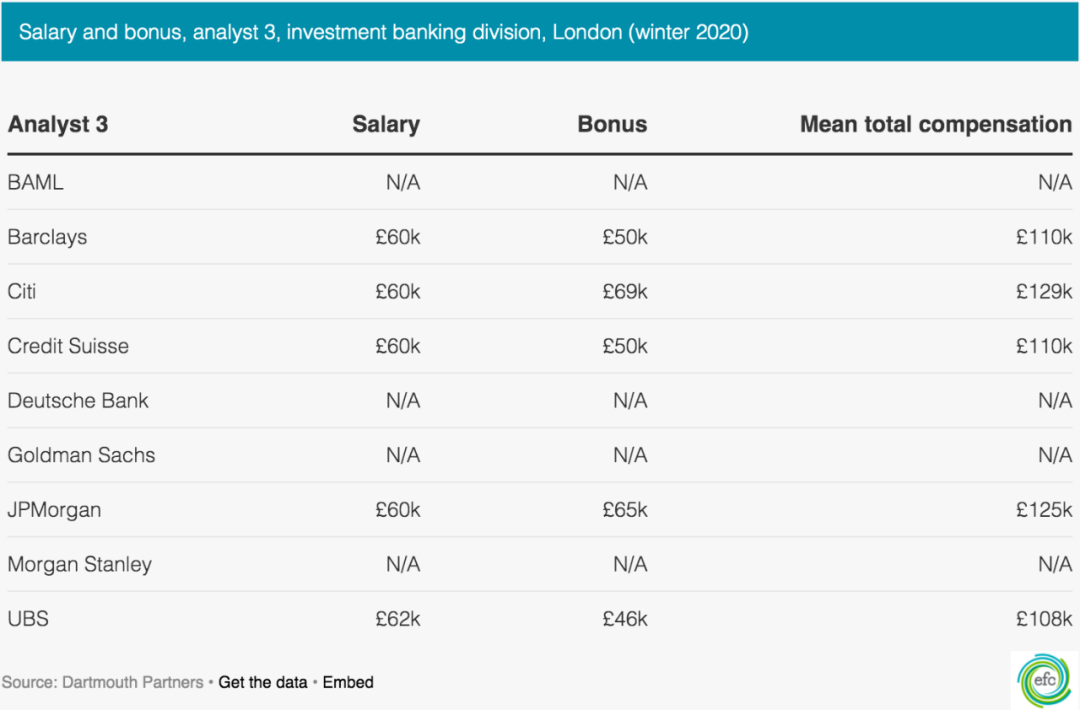Click the BAML row label
The width and height of the screenshot is (1080, 710).
click(35, 183)
